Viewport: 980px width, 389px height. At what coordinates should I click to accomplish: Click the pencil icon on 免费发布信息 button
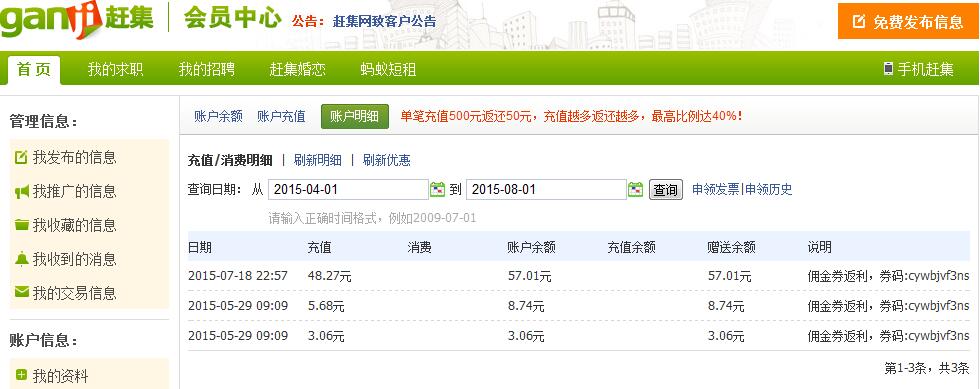[859, 22]
